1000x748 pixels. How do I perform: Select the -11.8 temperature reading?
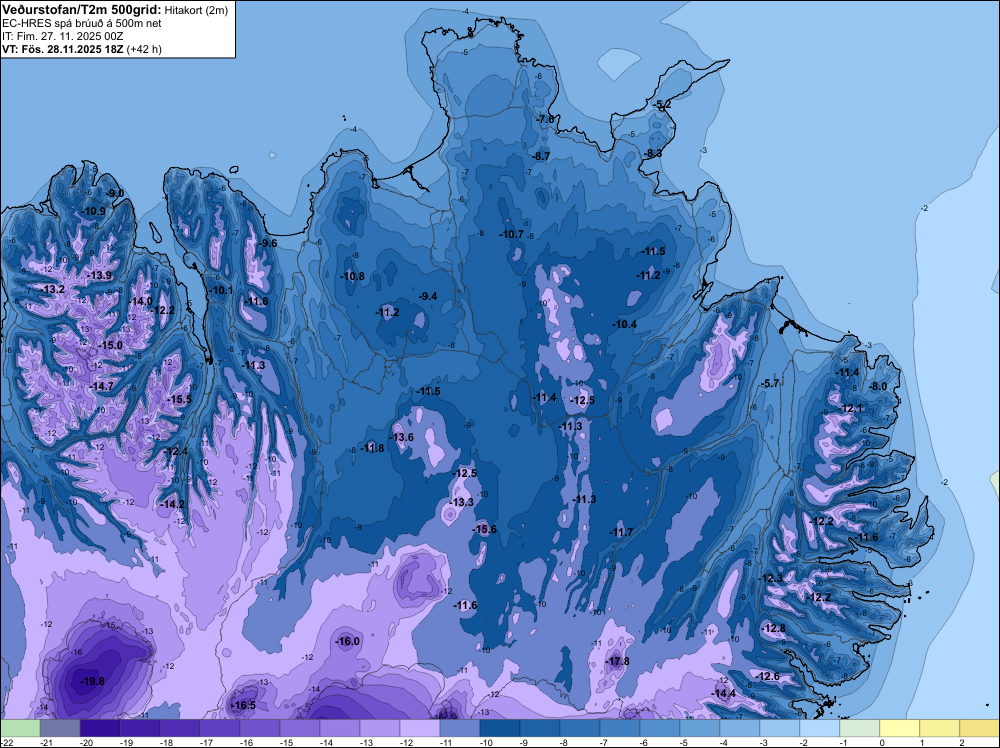373,448
